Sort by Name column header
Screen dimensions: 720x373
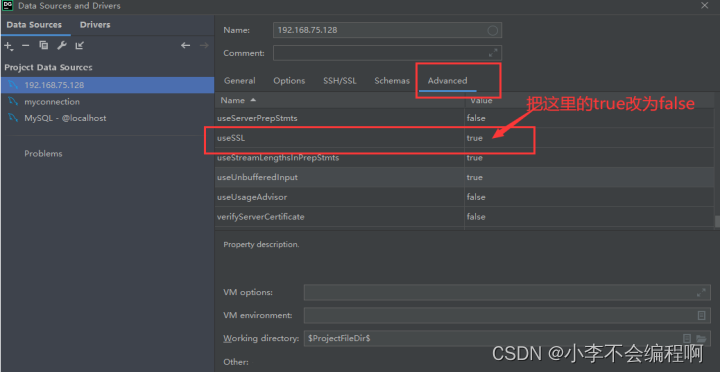[339, 100]
